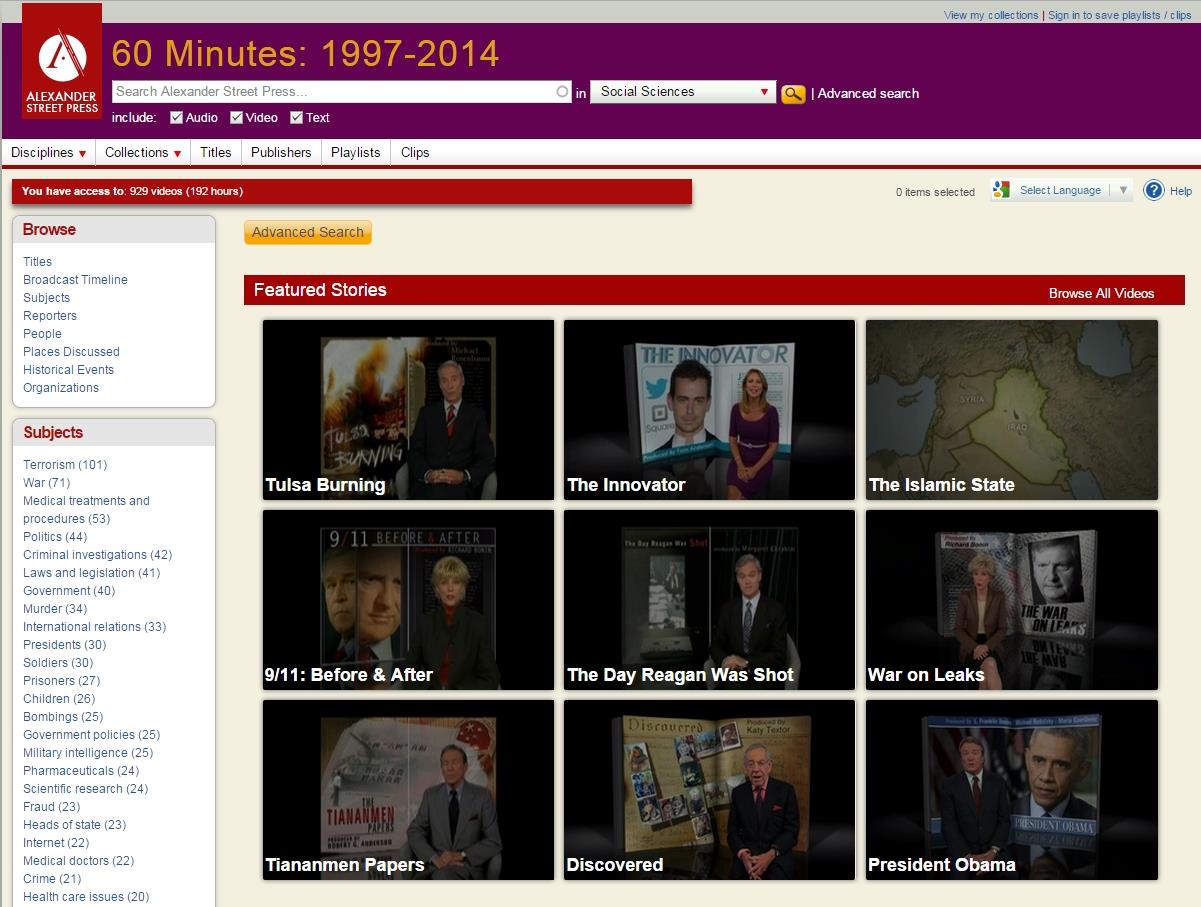Click the Help link text
Screen dimensions: 1201x907
tap(1181, 191)
